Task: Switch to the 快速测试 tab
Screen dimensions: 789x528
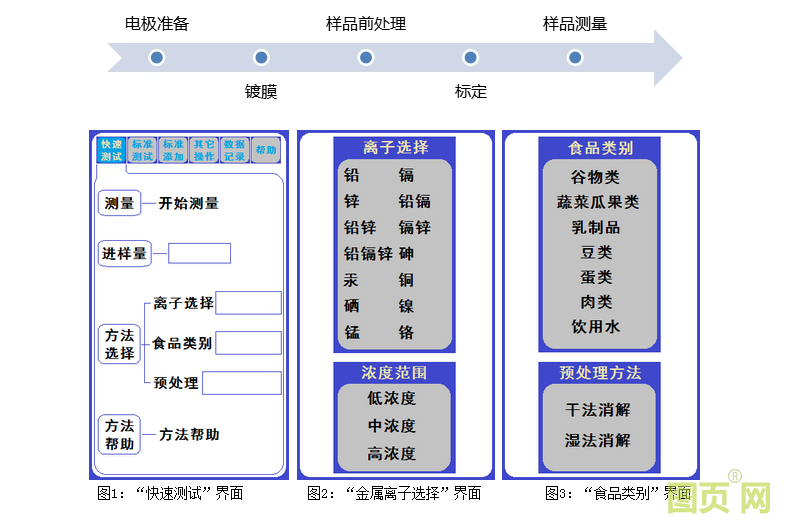Action: [x=111, y=150]
